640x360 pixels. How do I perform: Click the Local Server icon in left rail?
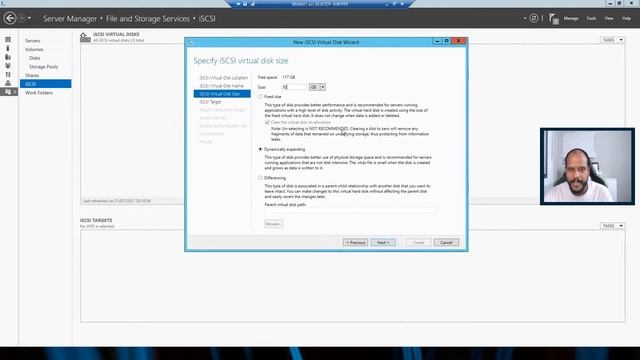coord(8,48)
